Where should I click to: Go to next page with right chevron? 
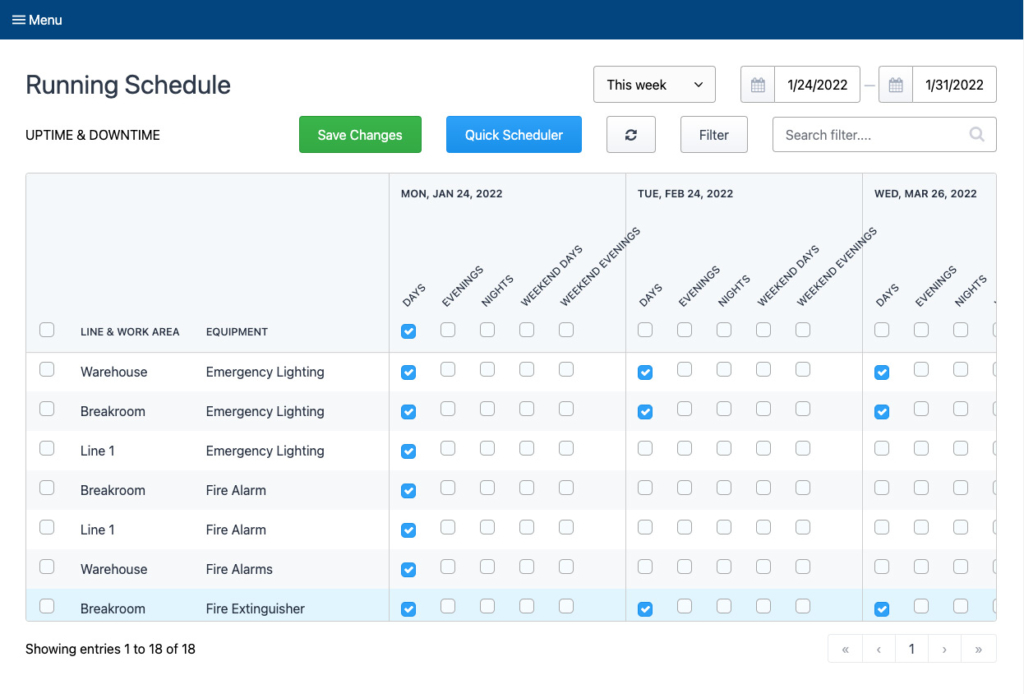coord(945,648)
